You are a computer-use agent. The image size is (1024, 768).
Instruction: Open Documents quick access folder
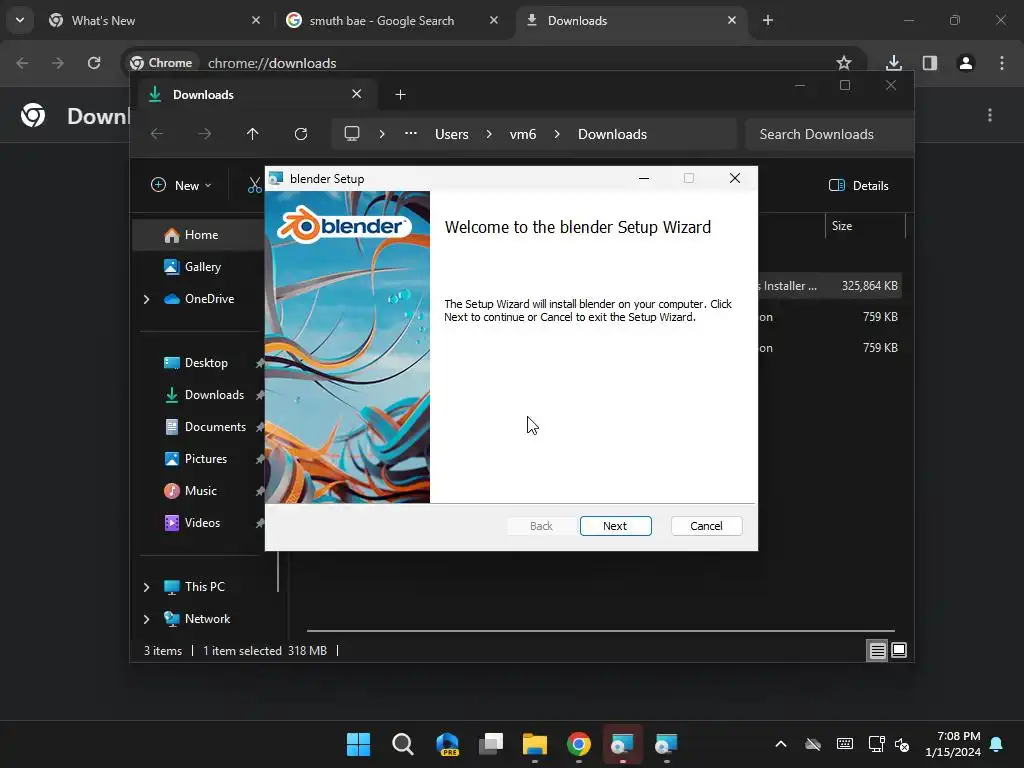click(x=206, y=426)
